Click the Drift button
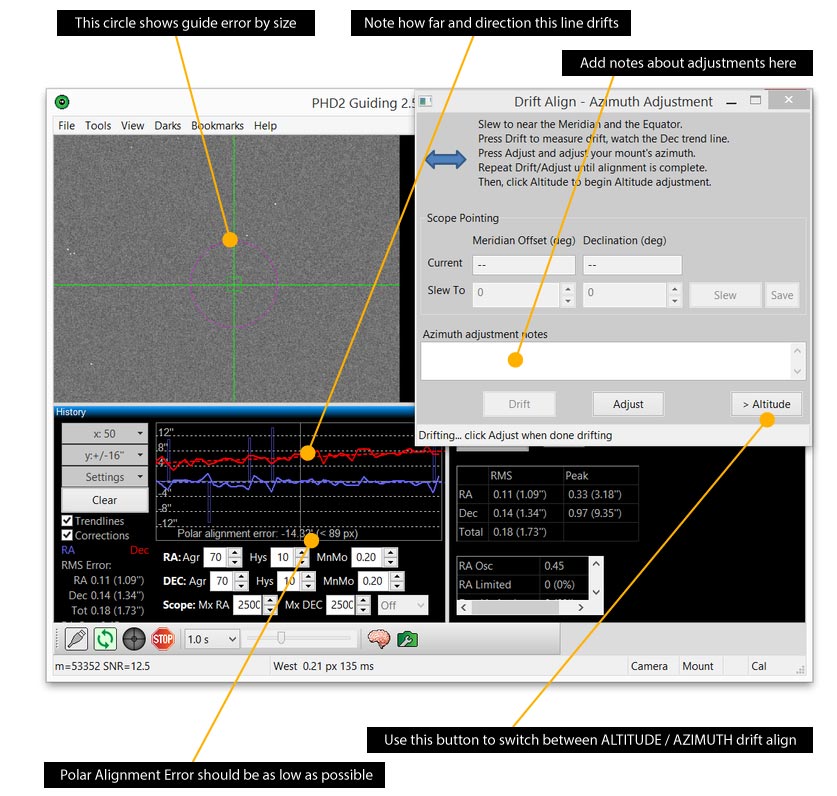 (519, 404)
